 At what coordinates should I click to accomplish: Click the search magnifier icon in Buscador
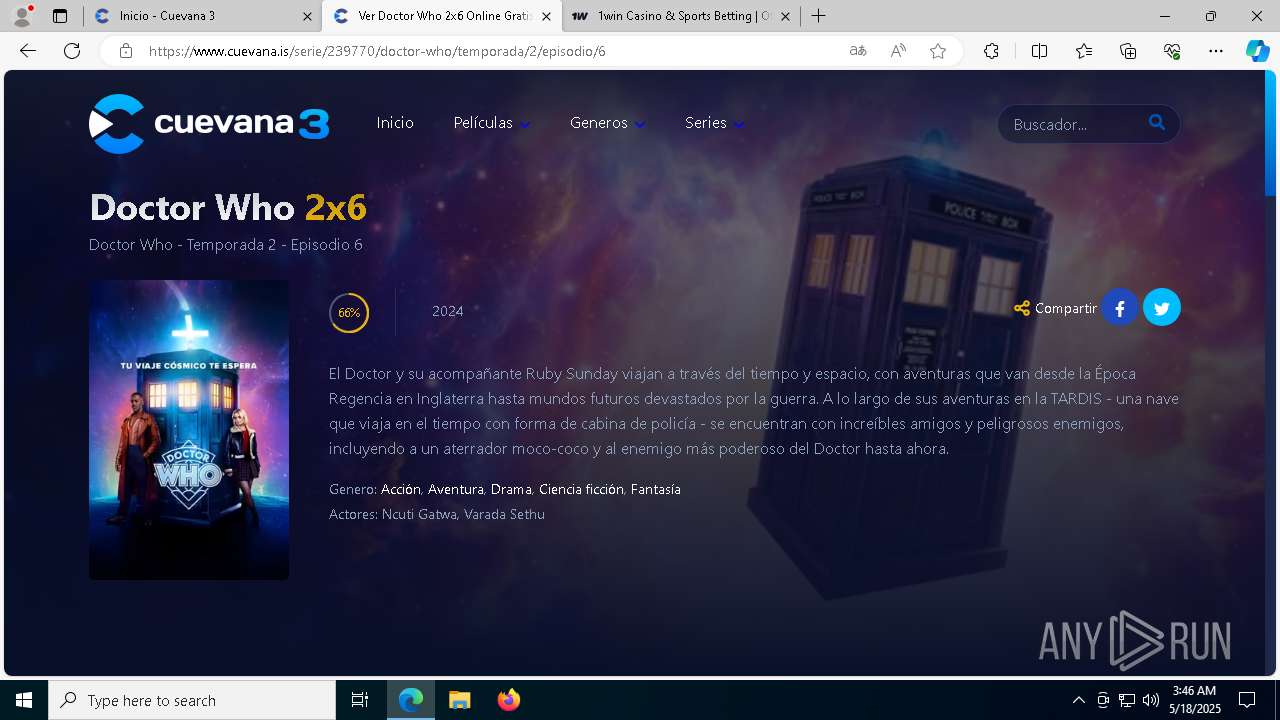point(1157,123)
